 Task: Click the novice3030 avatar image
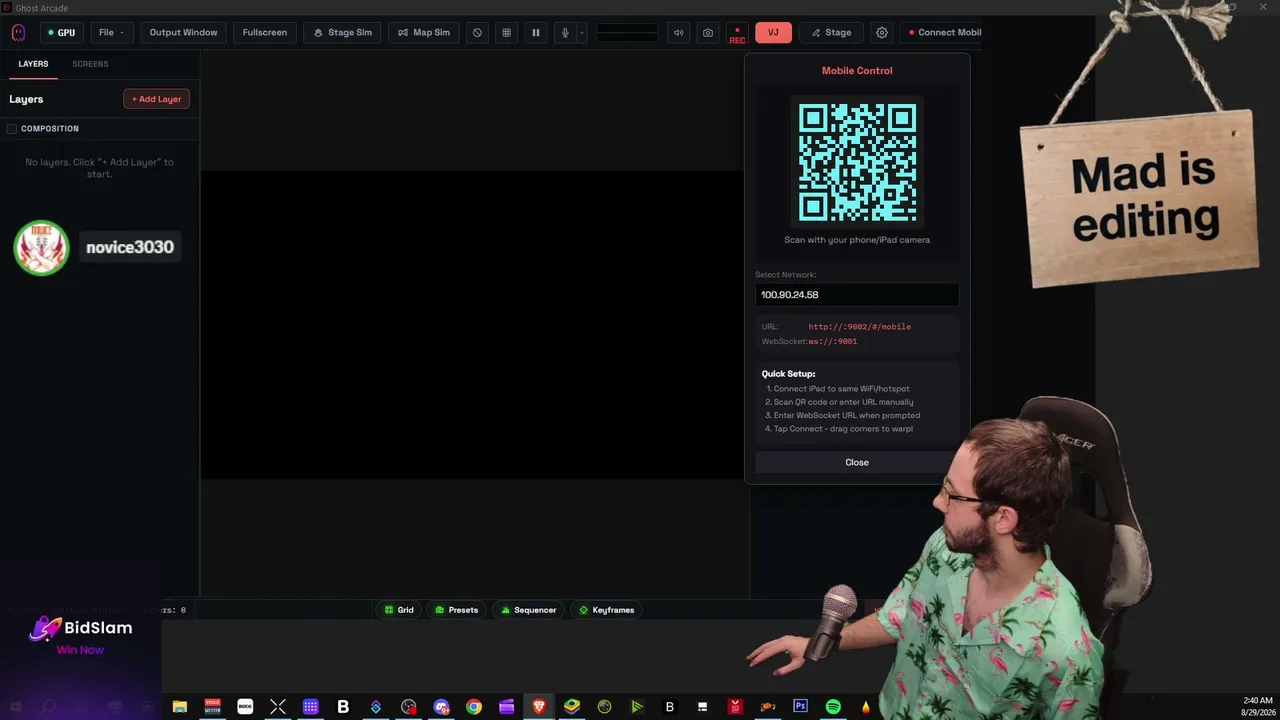pyautogui.click(x=41, y=248)
